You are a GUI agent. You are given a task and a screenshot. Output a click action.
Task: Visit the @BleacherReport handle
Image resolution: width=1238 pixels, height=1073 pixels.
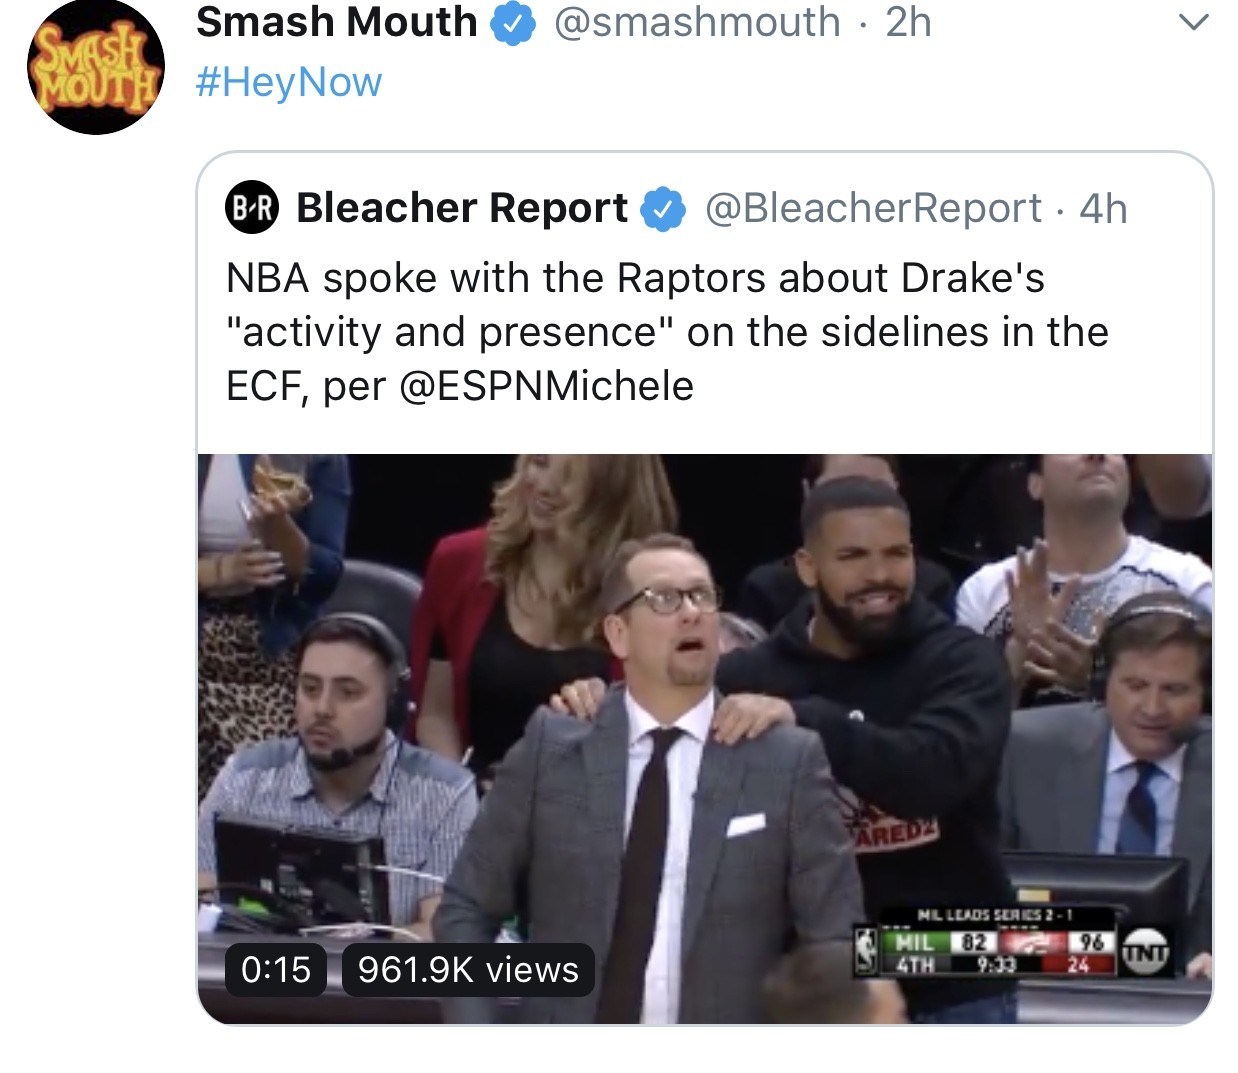click(x=874, y=208)
